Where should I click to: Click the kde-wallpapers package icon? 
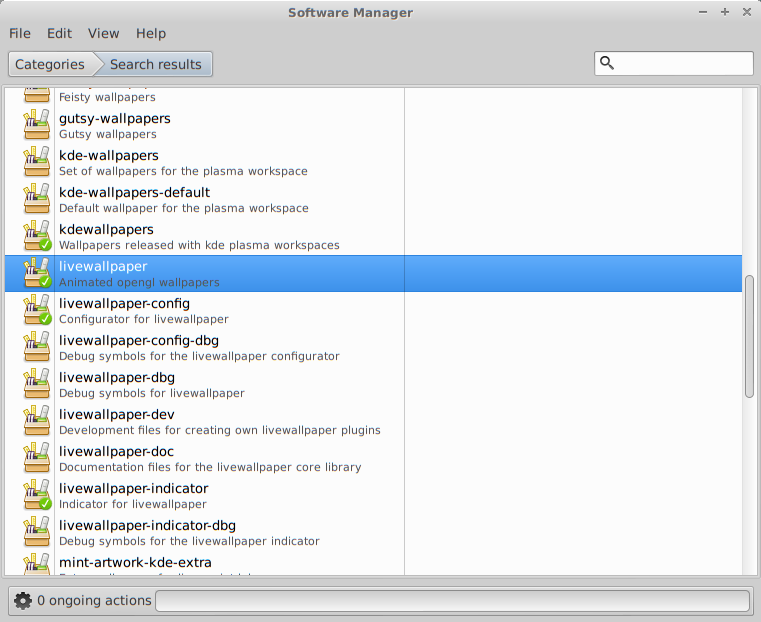click(36, 162)
